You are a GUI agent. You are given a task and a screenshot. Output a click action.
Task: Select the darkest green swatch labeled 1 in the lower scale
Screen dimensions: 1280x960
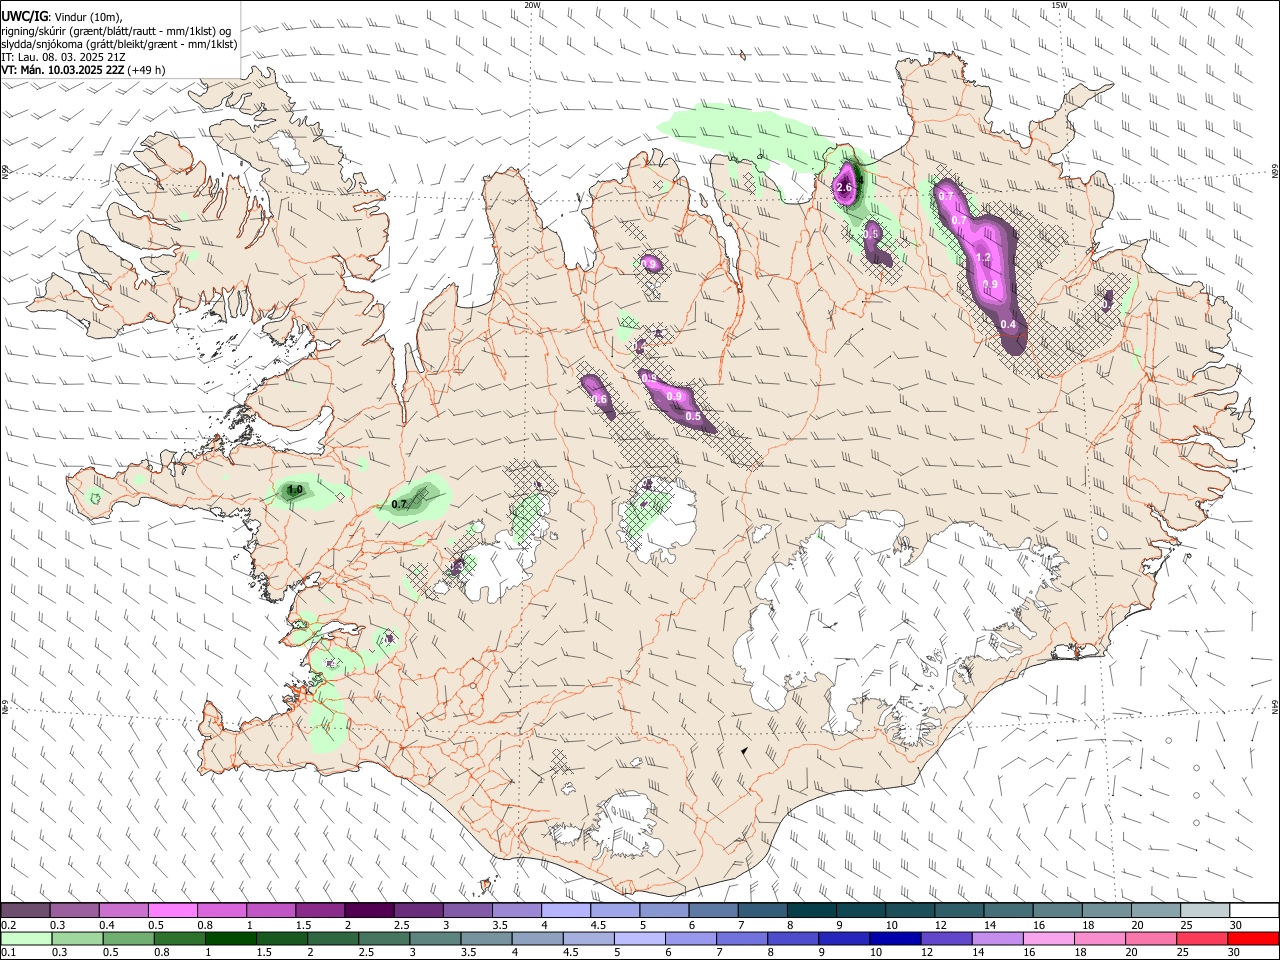click(x=229, y=939)
